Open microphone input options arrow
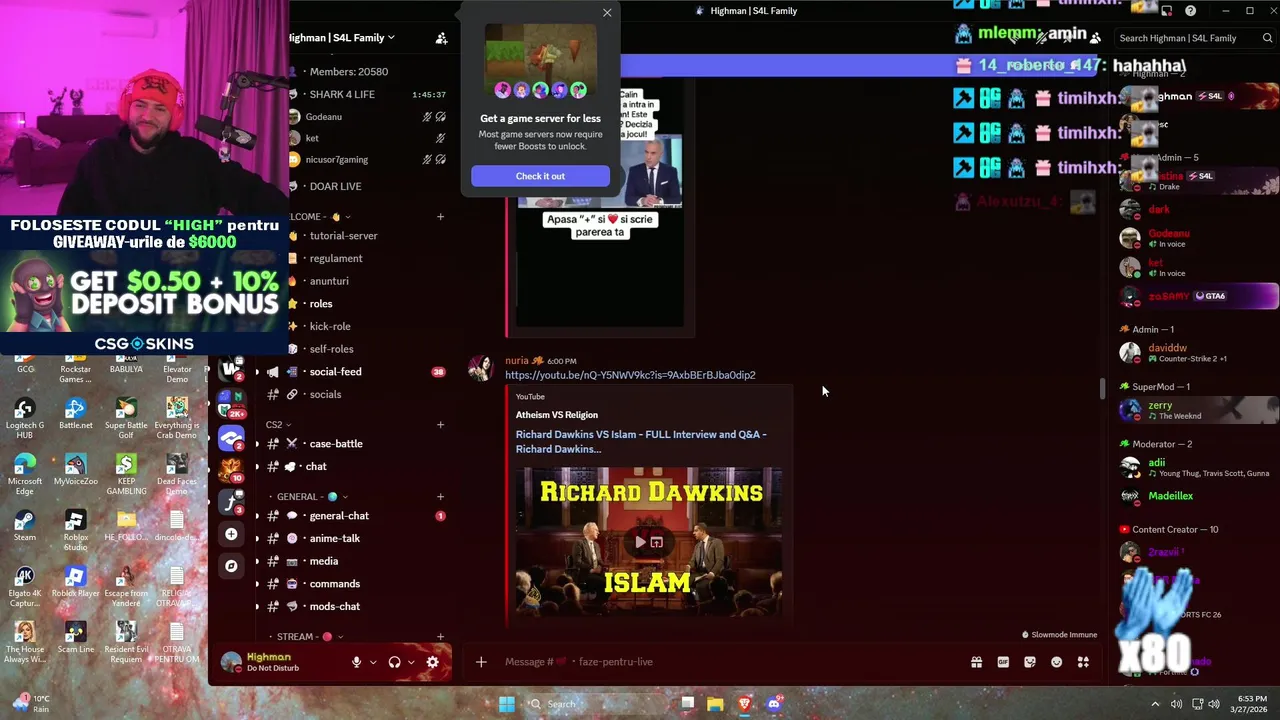This screenshot has width=1280, height=720. [373, 662]
